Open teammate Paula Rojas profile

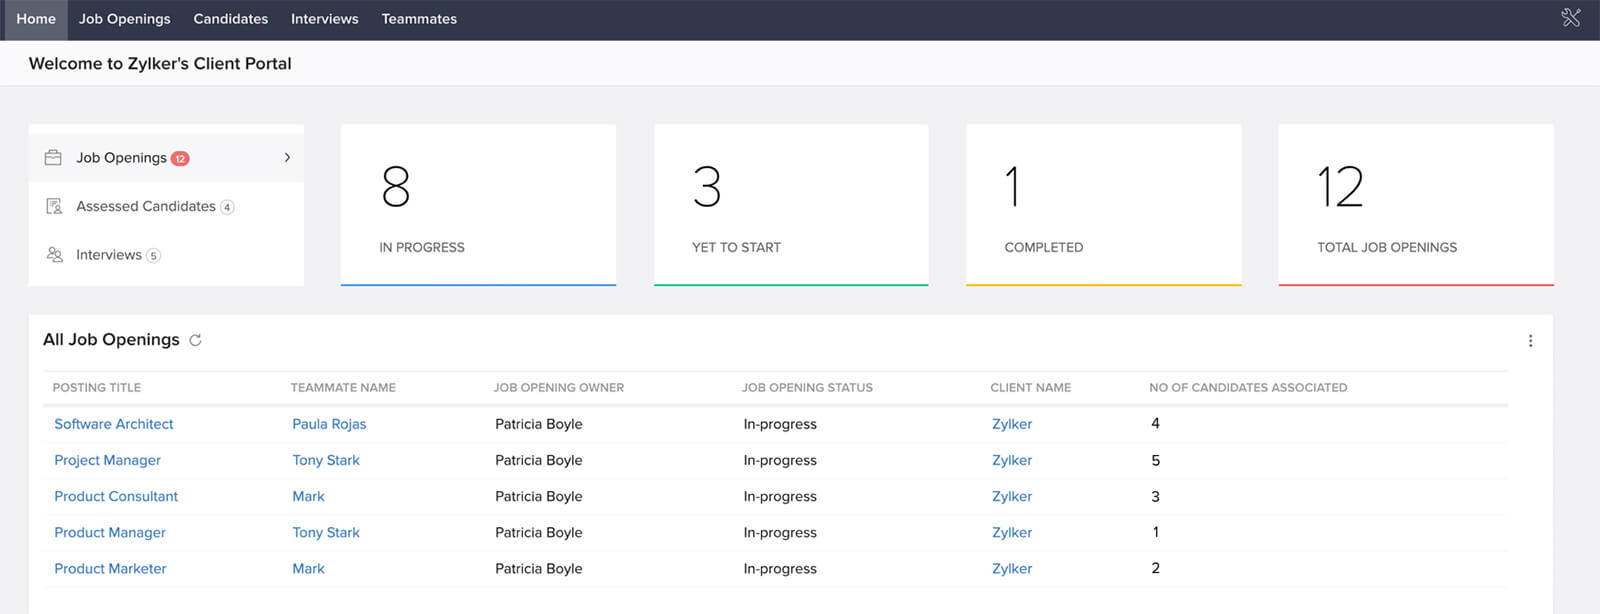click(329, 424)
